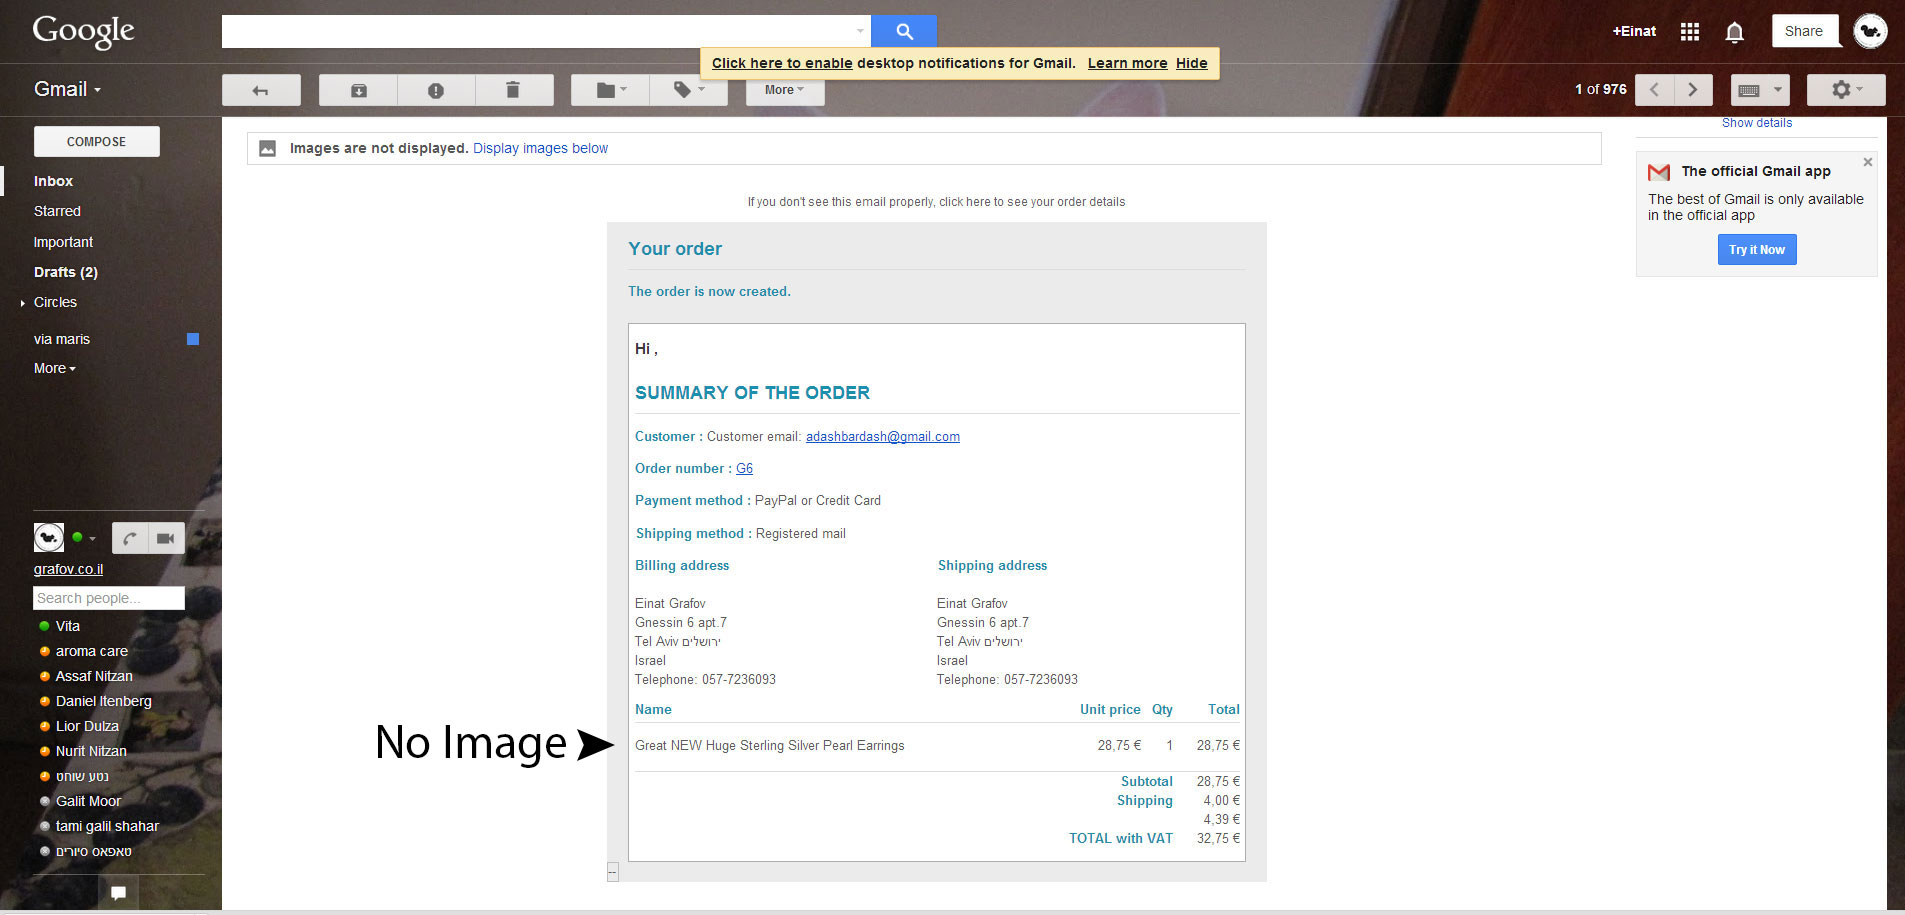Viewport: 1905px width, 915px height.
Task: Click the blue search magnifier button
Action: [x=904, y=31]
